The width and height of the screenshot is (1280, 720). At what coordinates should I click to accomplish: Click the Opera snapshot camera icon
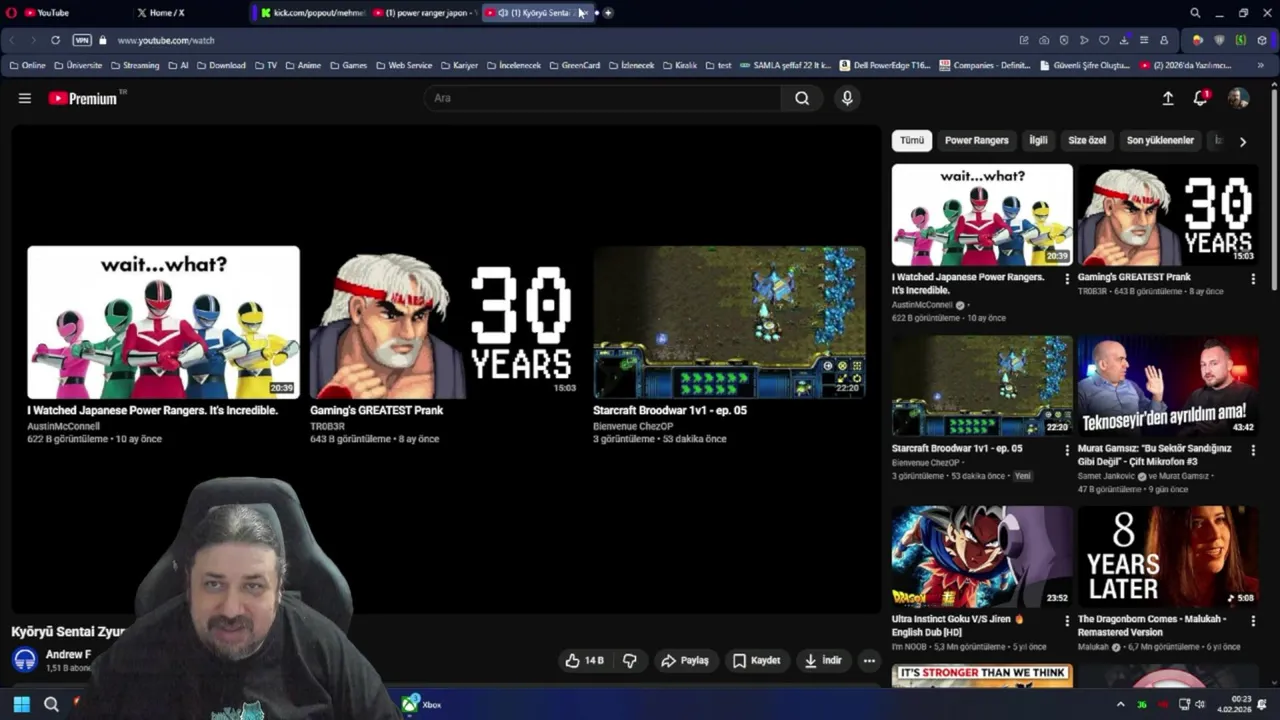[1044, 40]
